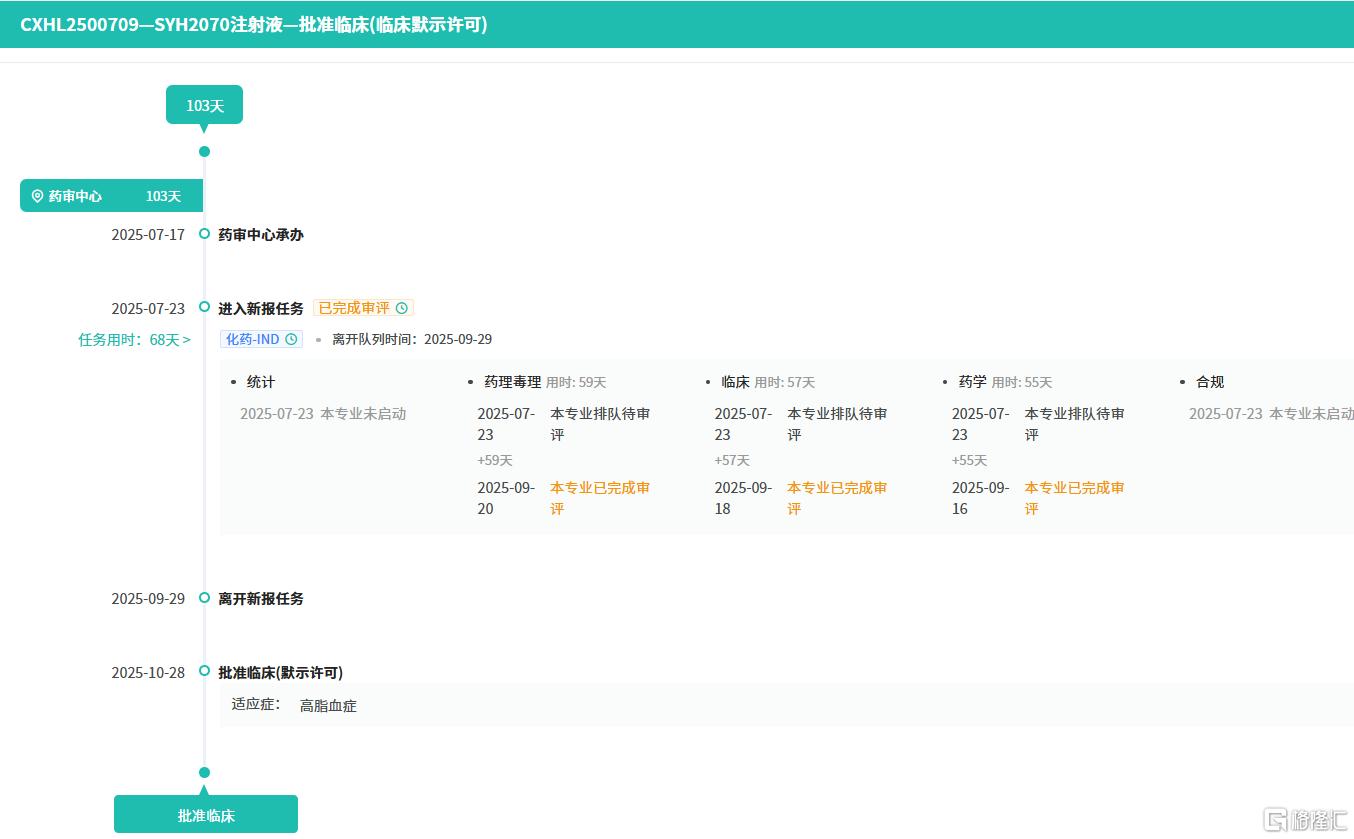Select the 103天 bubble at timeline top
This screenshot has height=839, width=1354.
204,105
